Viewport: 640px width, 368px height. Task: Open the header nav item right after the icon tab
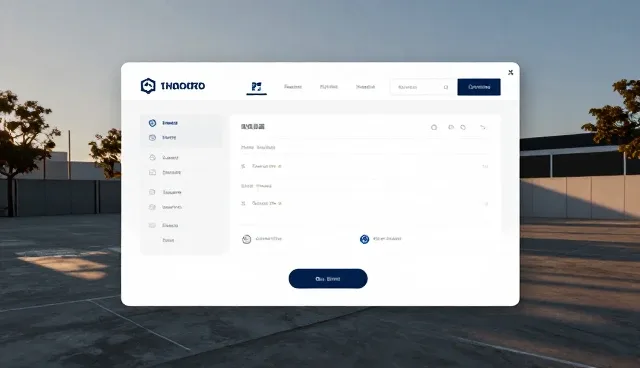(293, 87)
